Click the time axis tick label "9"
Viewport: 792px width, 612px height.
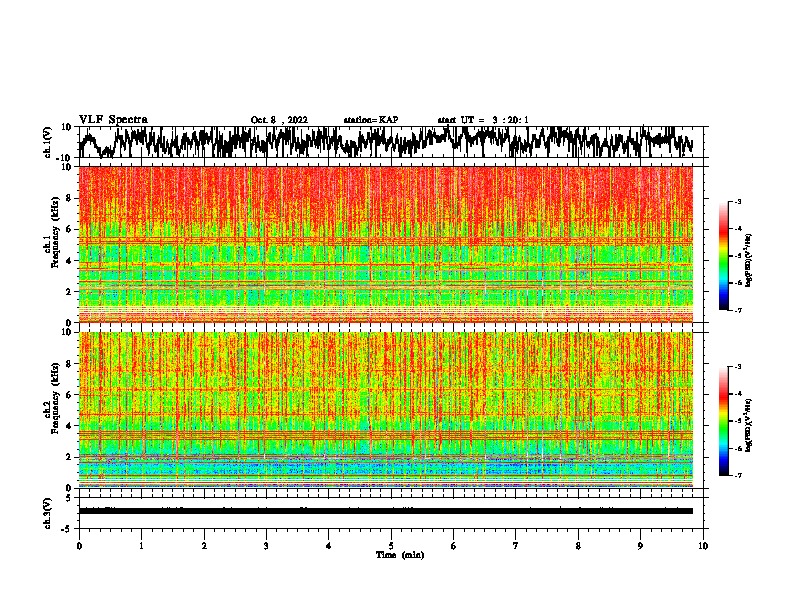[640, 546]
